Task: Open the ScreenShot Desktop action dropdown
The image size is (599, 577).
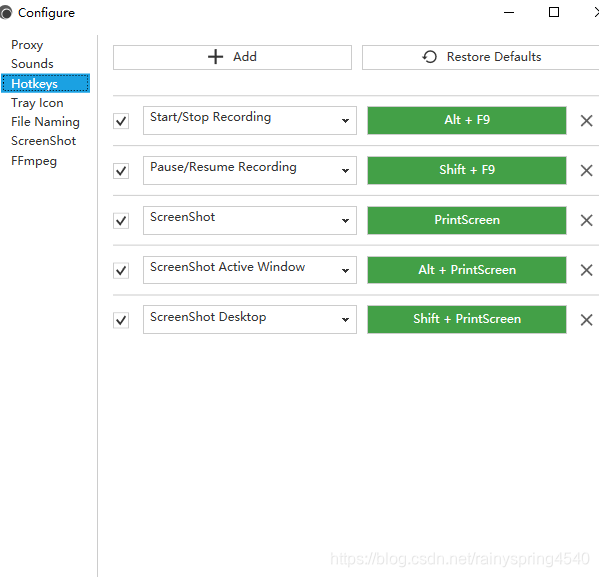Action: tap(250, 319)
